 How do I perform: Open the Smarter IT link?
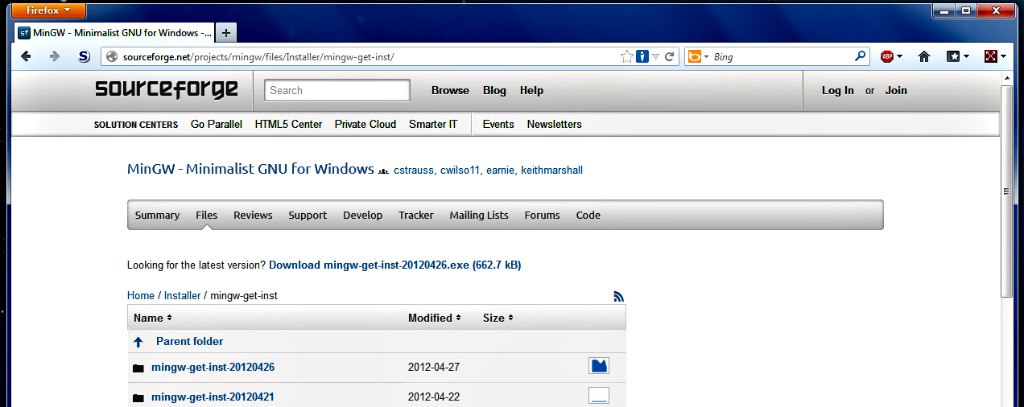click(x=433, y=124)
